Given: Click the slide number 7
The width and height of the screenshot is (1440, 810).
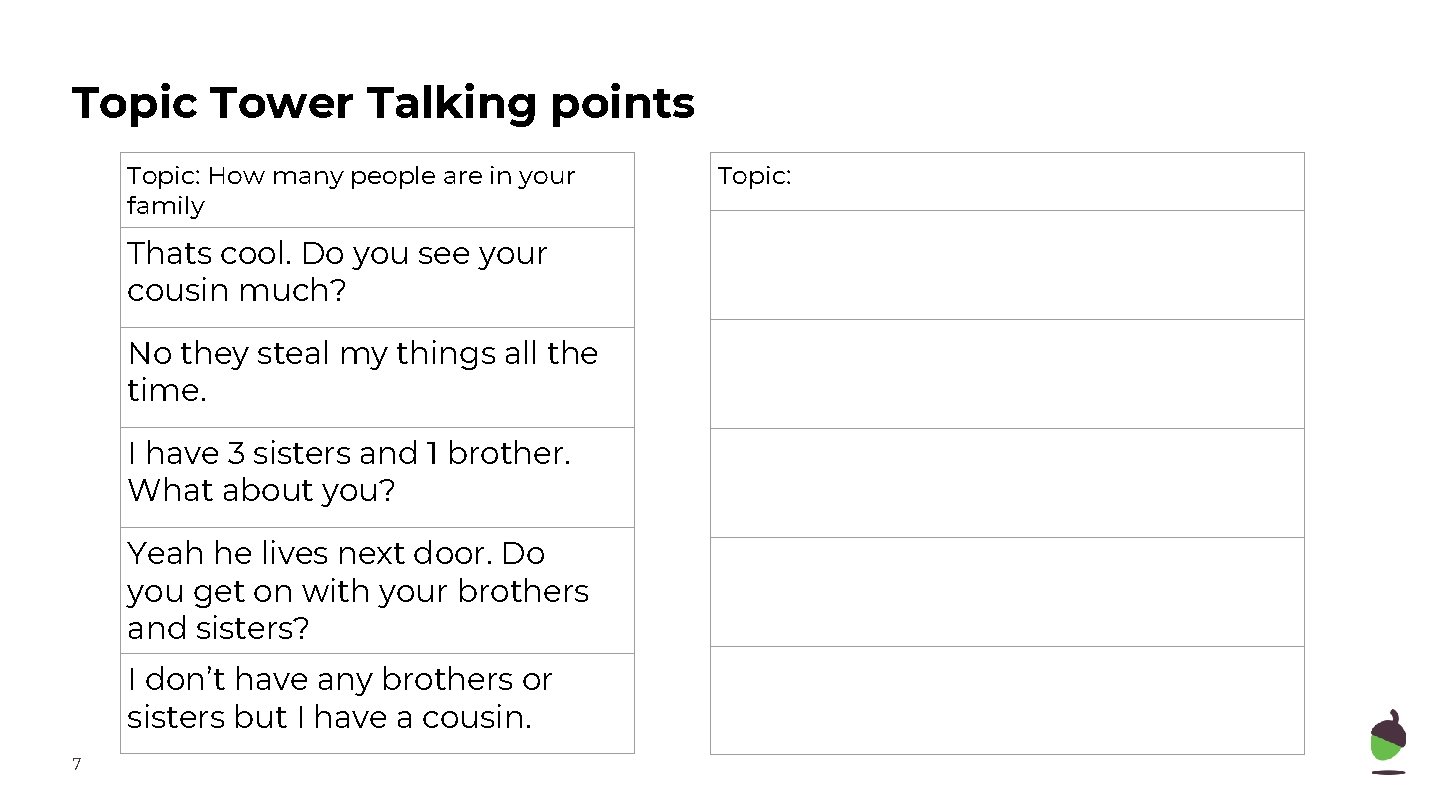Looking at the screenshot, I should click(76, 765).
